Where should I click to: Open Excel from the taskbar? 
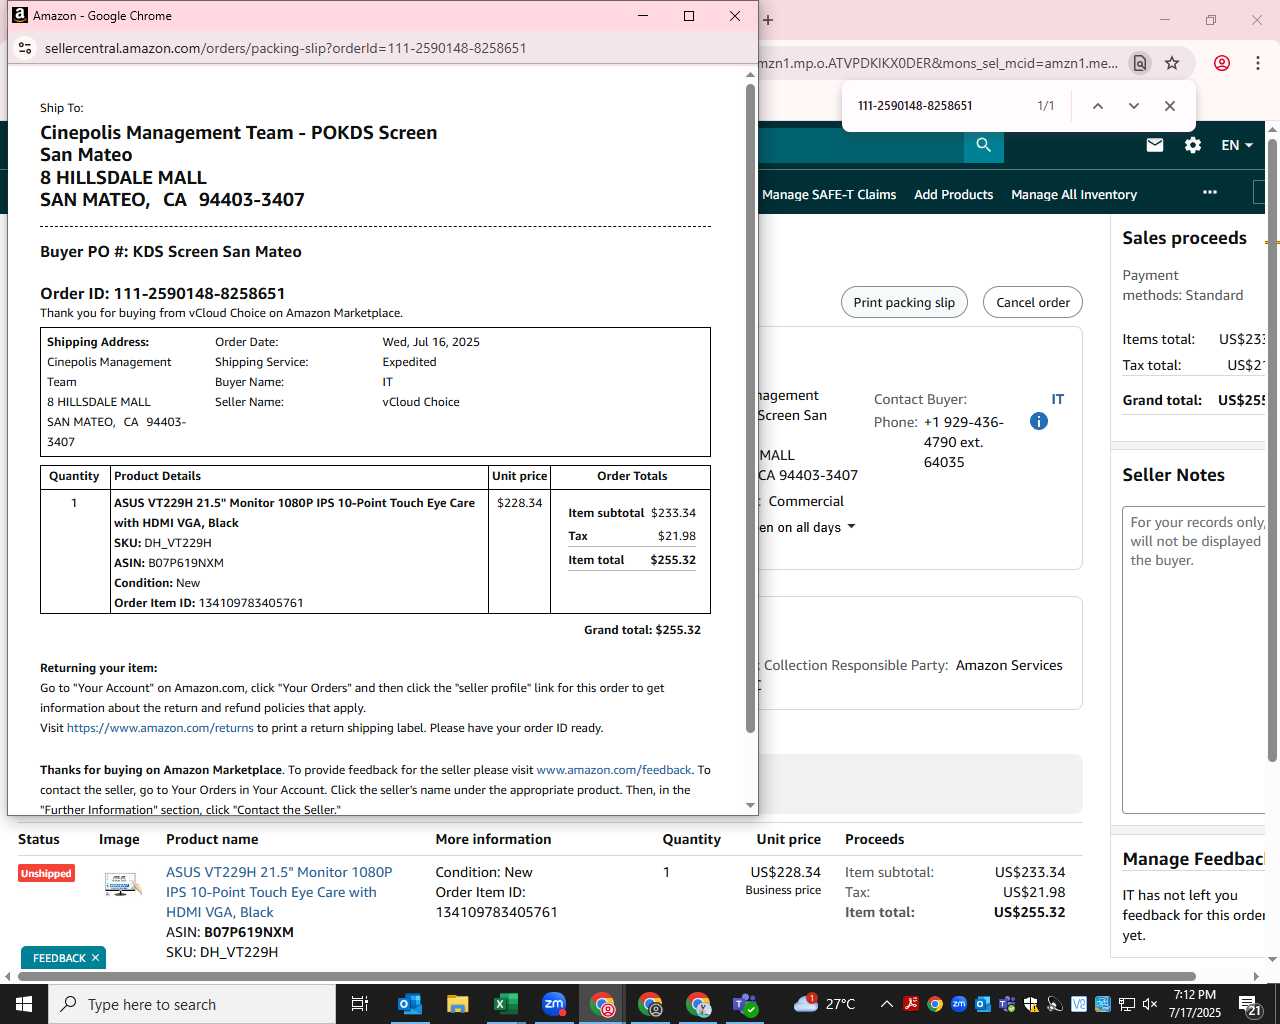tap(506, 1004)
